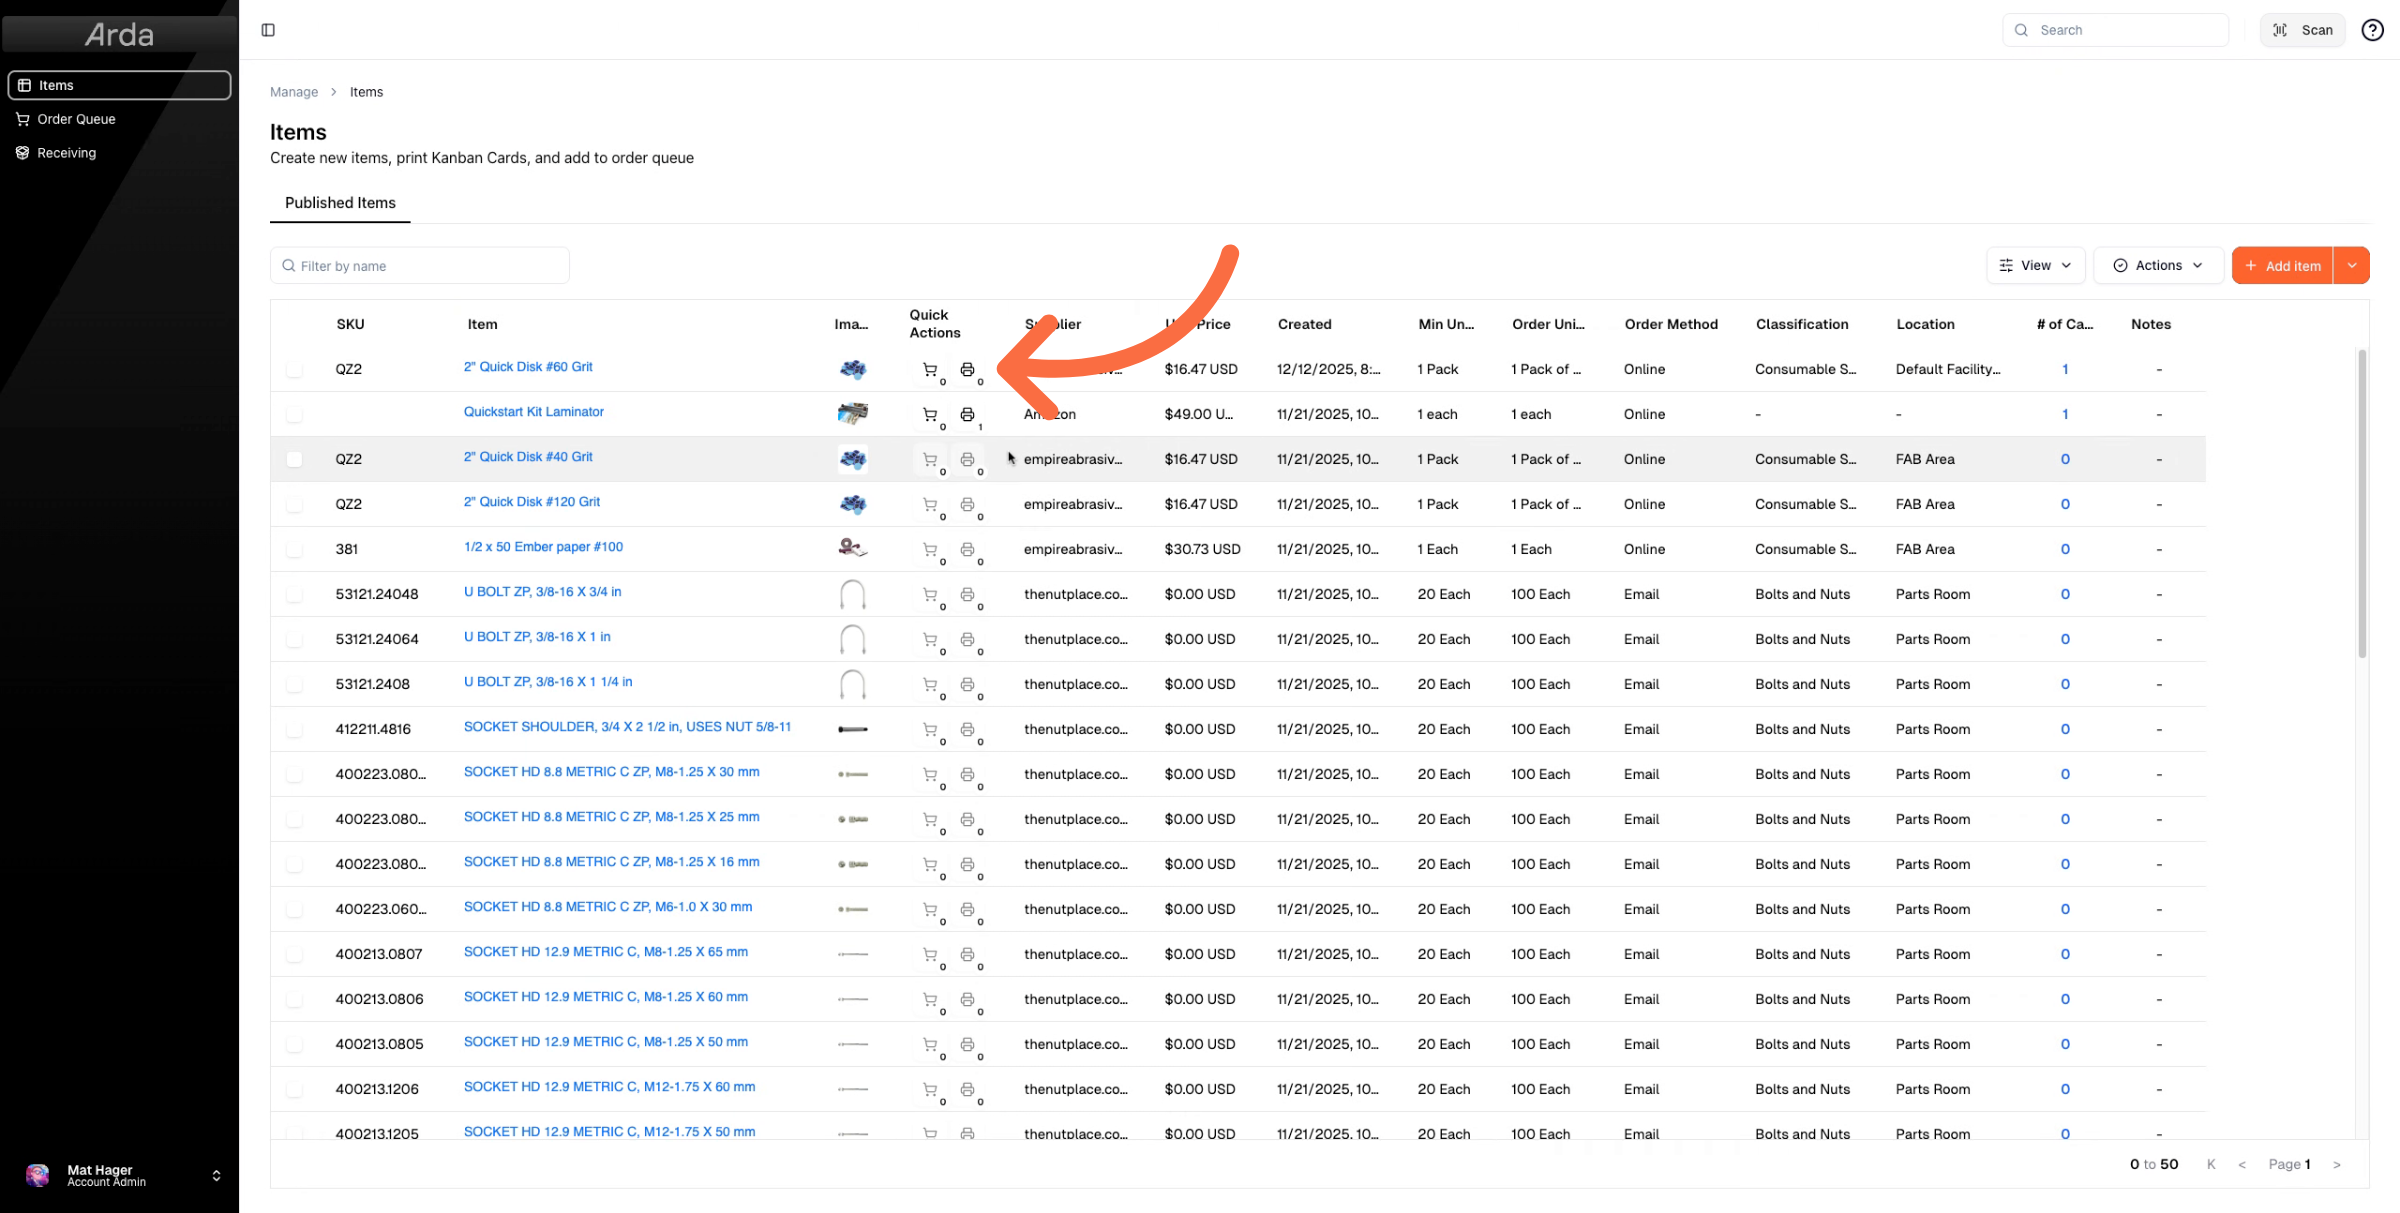Add U BOLT ZP, 3/8-16 X 1 in to cart
The image size is (2400, 1213).
[930, 639]
